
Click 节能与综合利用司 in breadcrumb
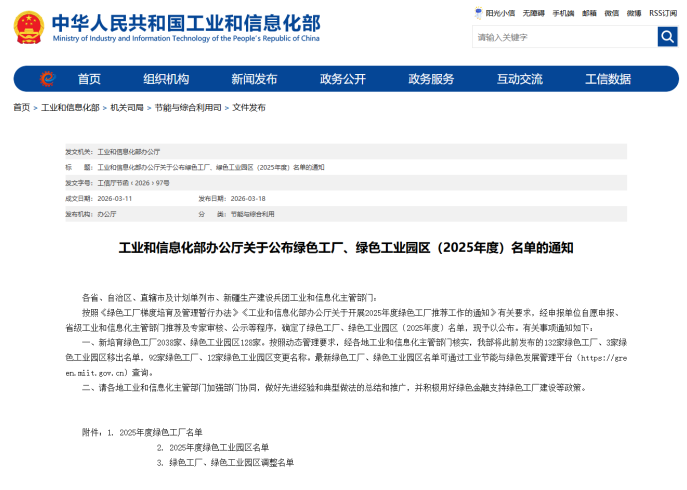[187, 107]
